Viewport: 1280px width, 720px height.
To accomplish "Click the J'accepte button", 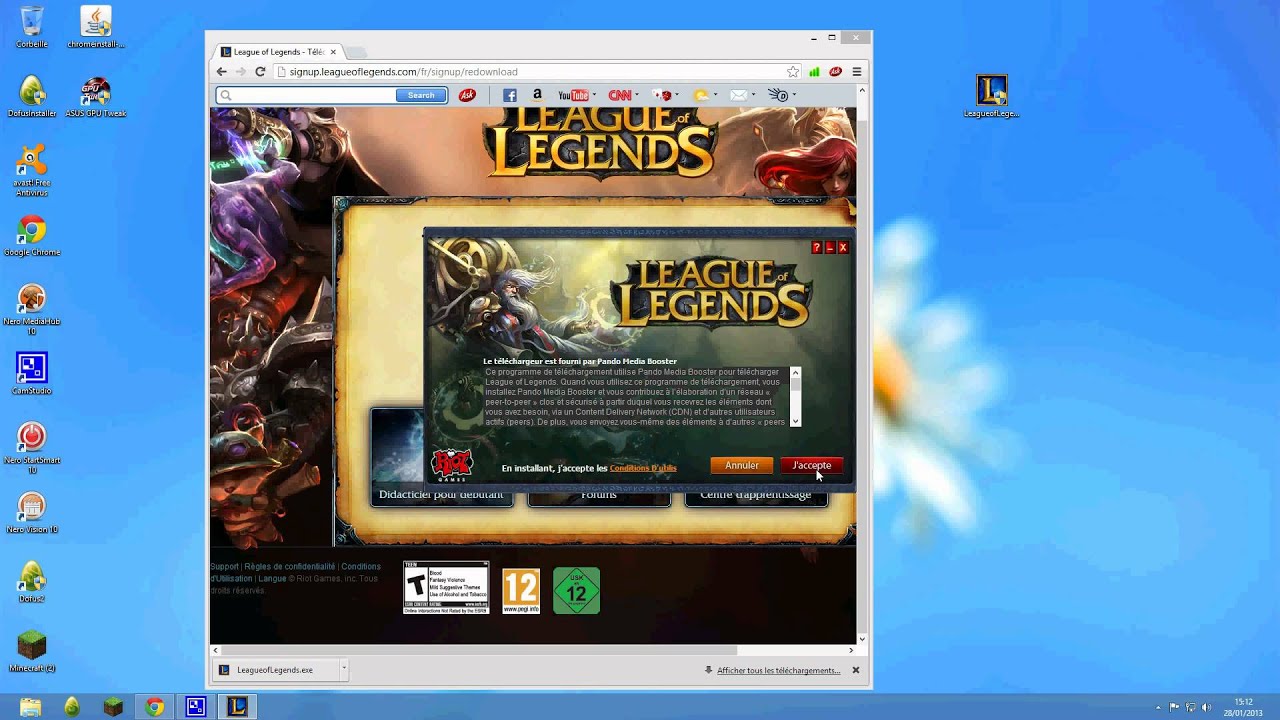I will click(812, 465).
